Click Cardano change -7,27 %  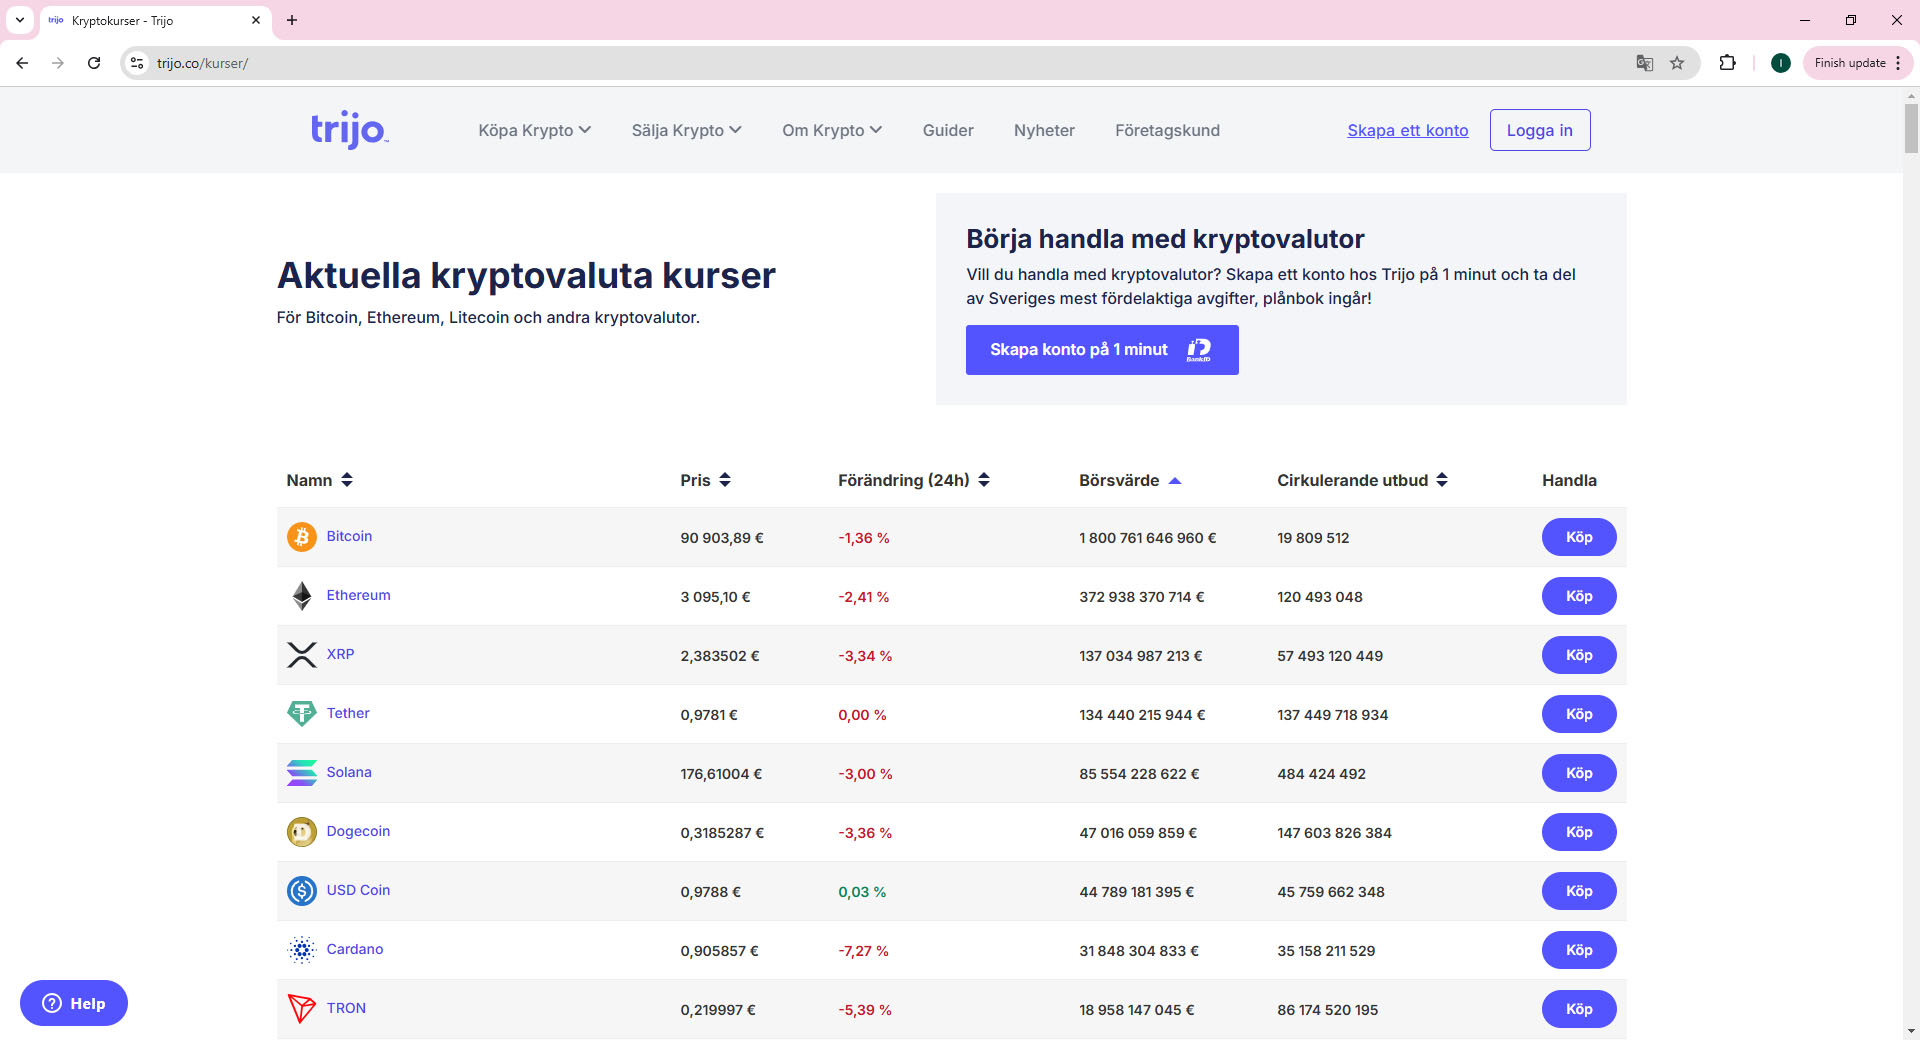(863, 951)
